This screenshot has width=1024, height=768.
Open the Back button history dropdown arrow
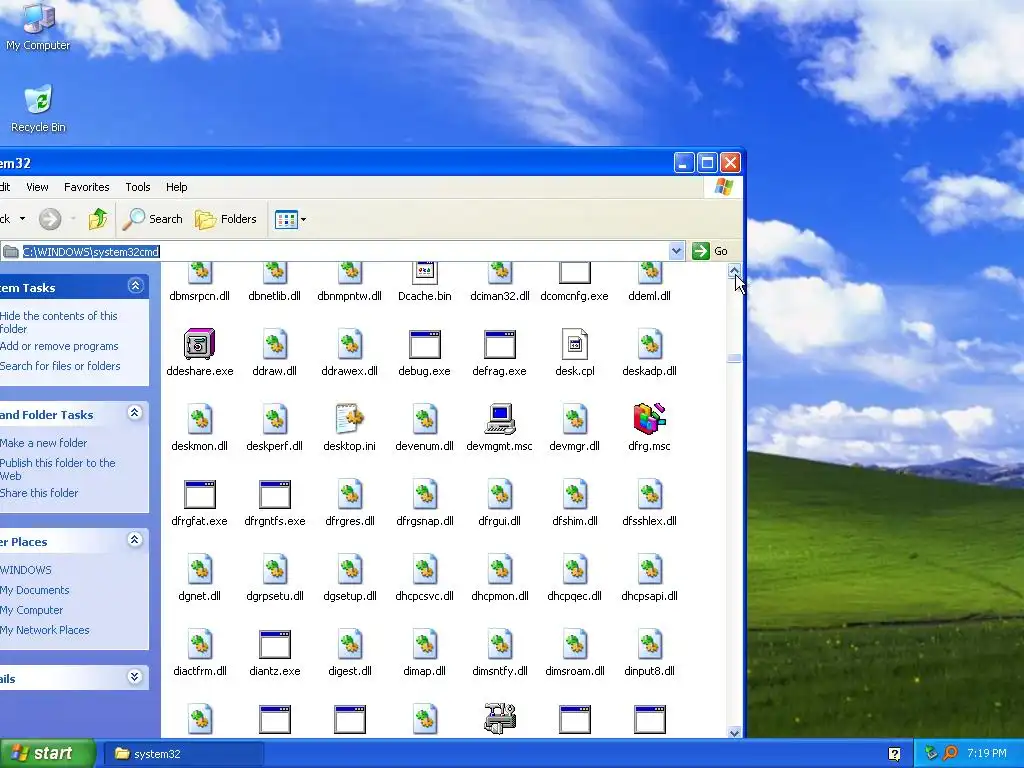pos(22,219)
